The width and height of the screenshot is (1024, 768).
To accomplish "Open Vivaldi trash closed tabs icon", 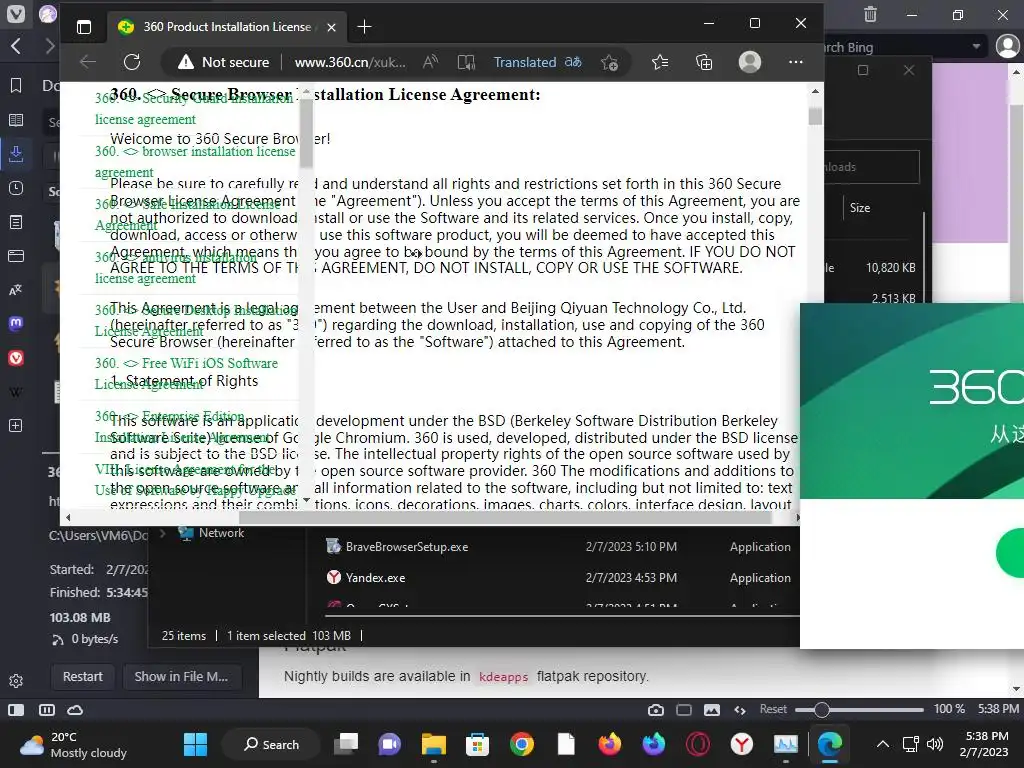I will (870, 14).
